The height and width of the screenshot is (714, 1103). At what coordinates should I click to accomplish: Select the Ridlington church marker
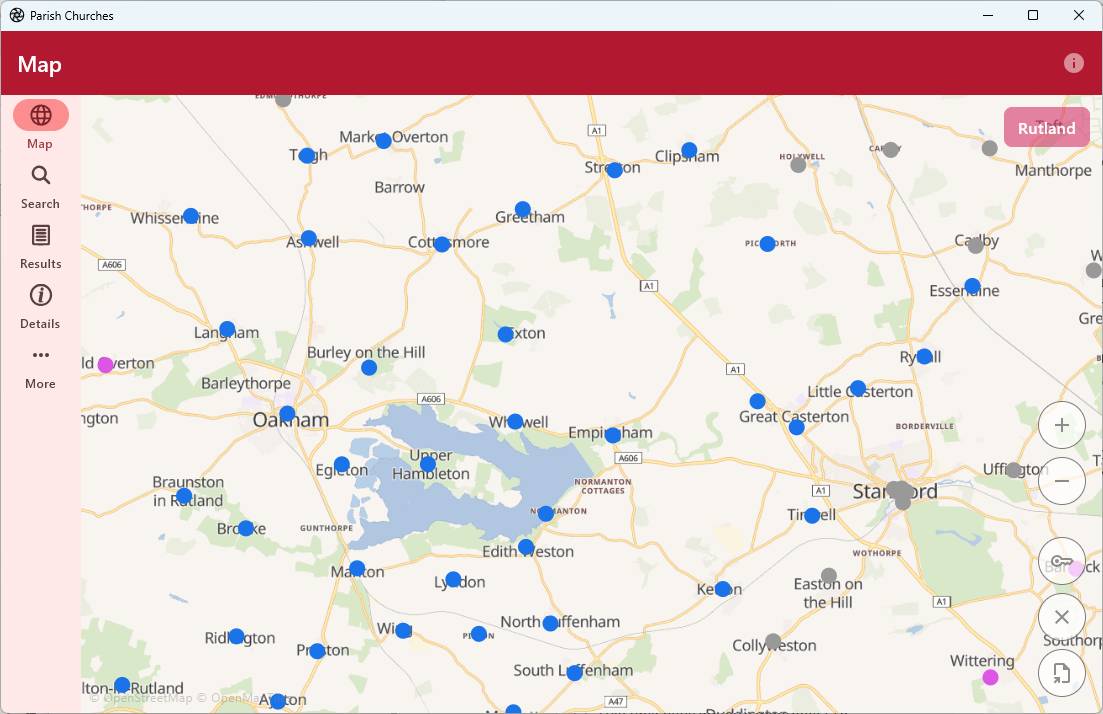[x=237, y=636]
